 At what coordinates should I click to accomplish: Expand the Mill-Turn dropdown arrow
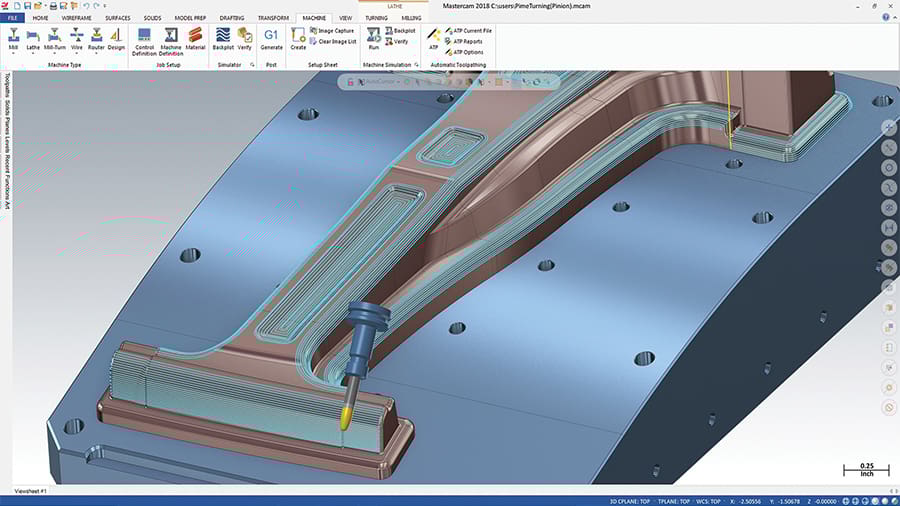click(55, 53)
